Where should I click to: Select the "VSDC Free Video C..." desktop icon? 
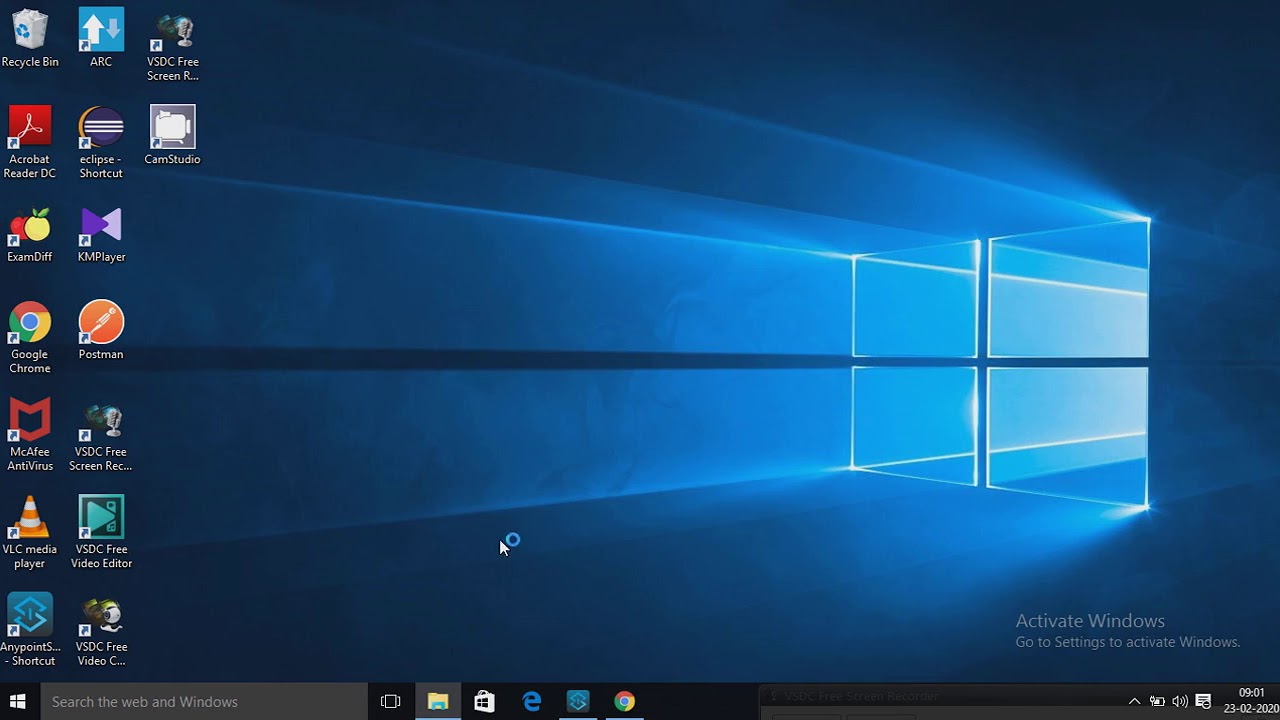coord(101,630)
